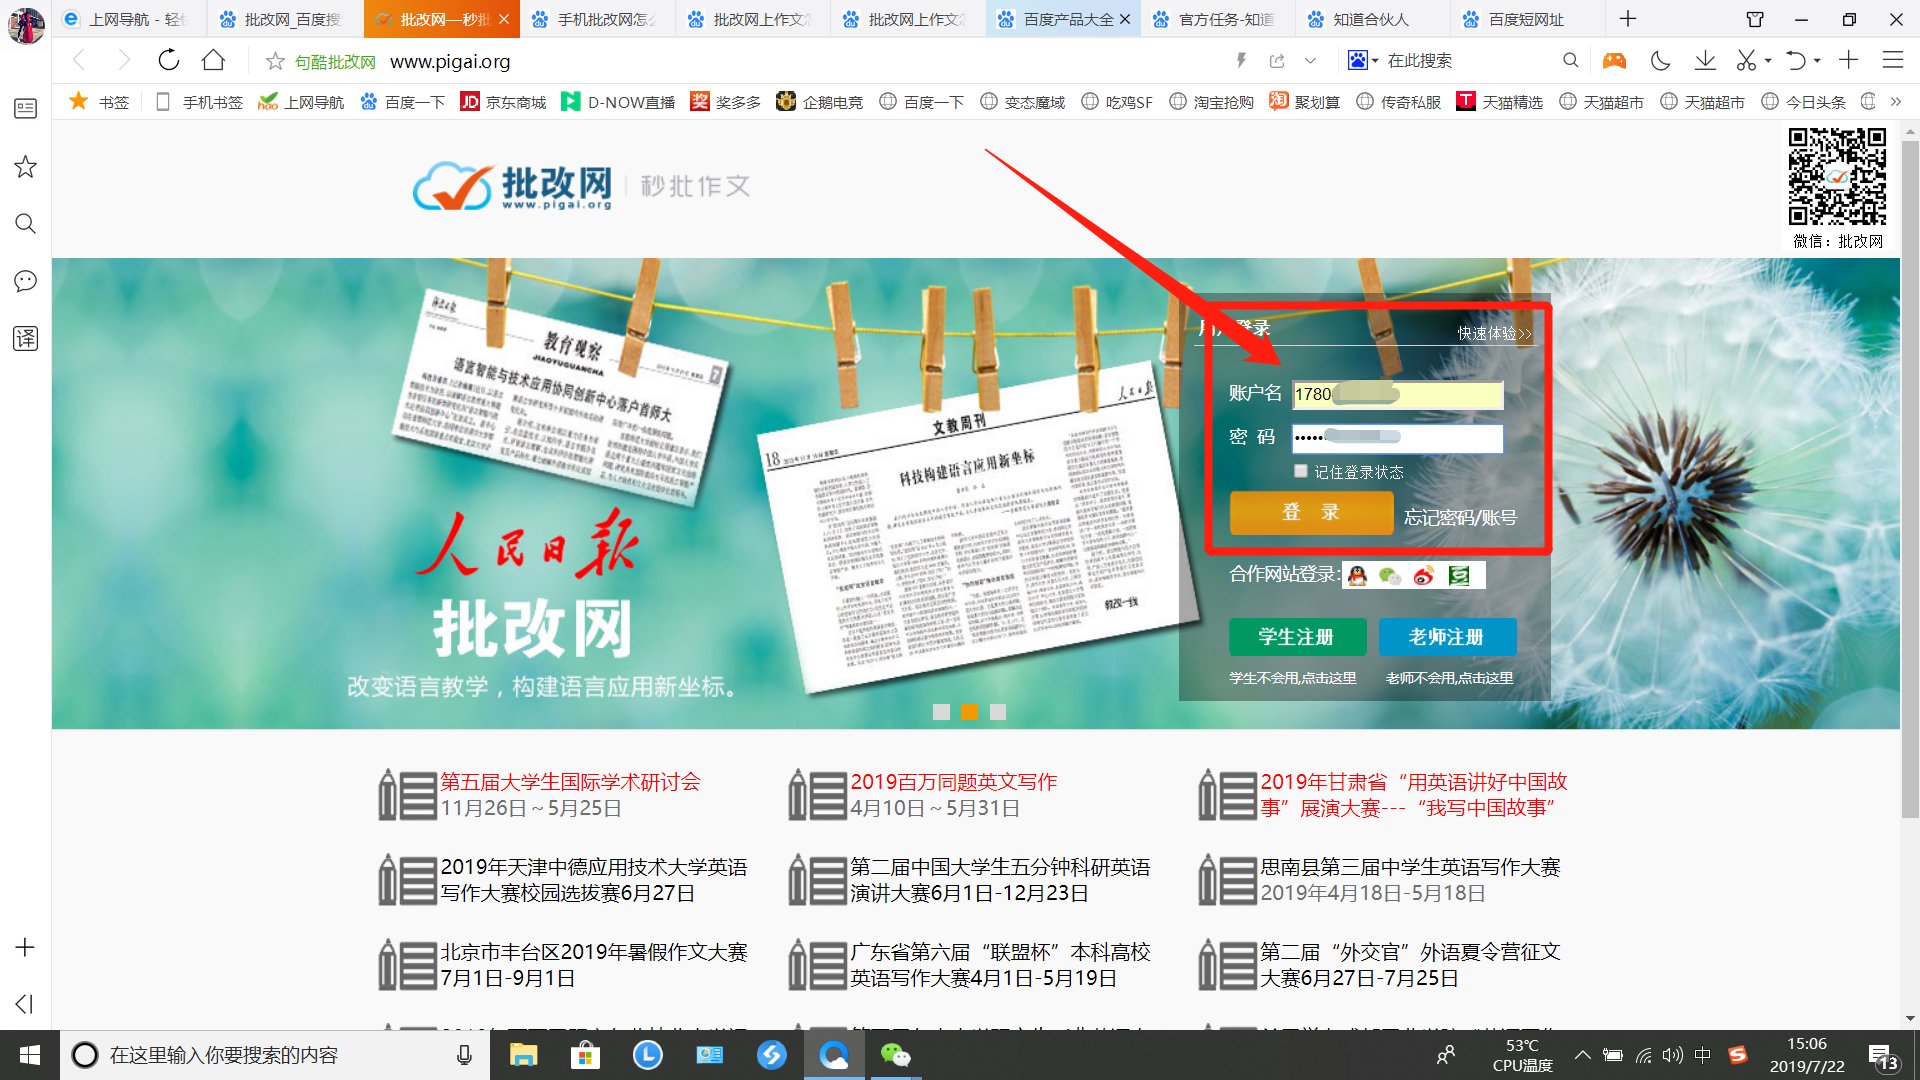This screenshot has width=1920, height=1080.
Task: Open search engine selector dropdown
Action: coord(1363,60)
